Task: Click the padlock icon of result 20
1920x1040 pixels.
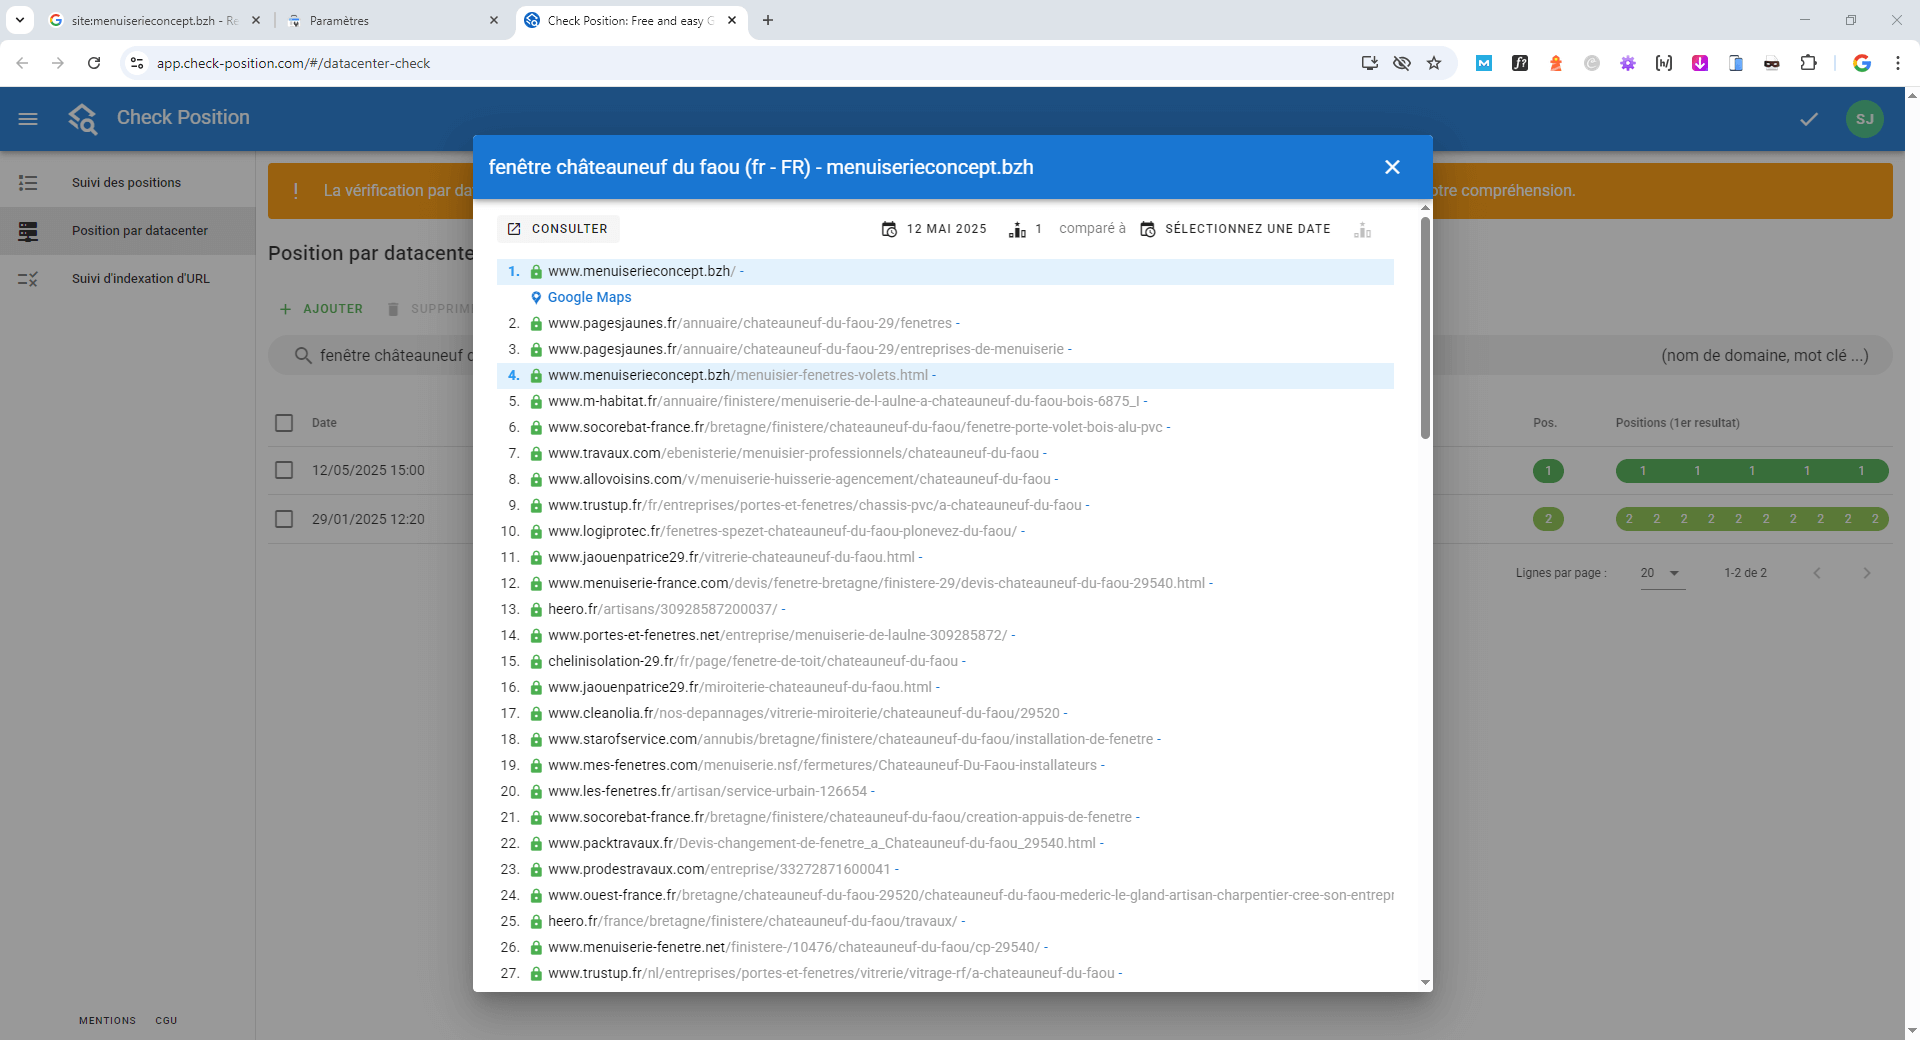Action: pos(536,791)
